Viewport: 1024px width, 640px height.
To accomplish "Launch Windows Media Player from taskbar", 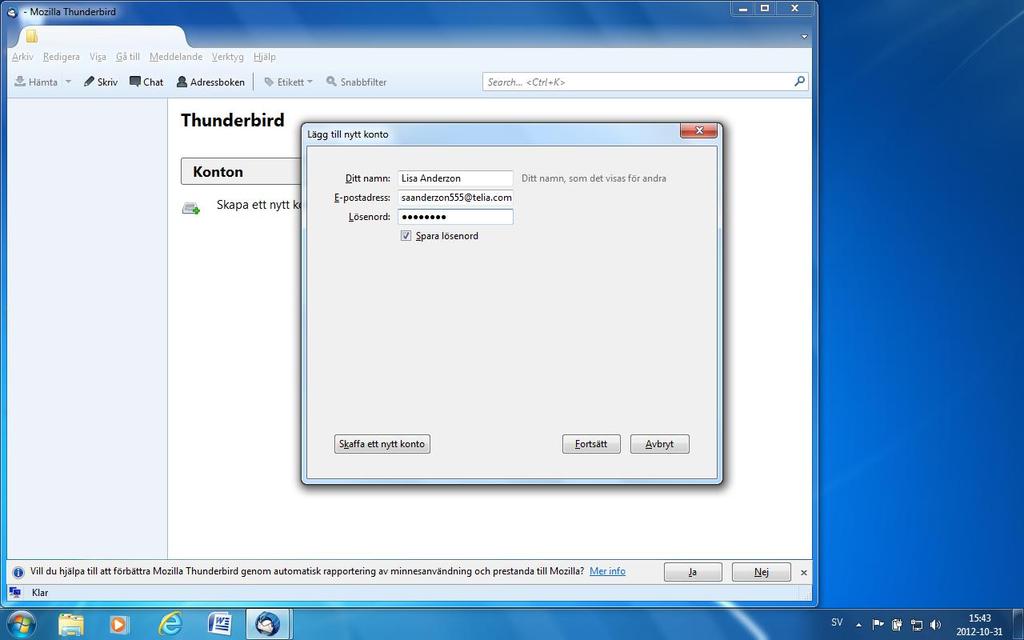I will pos(120,624).
